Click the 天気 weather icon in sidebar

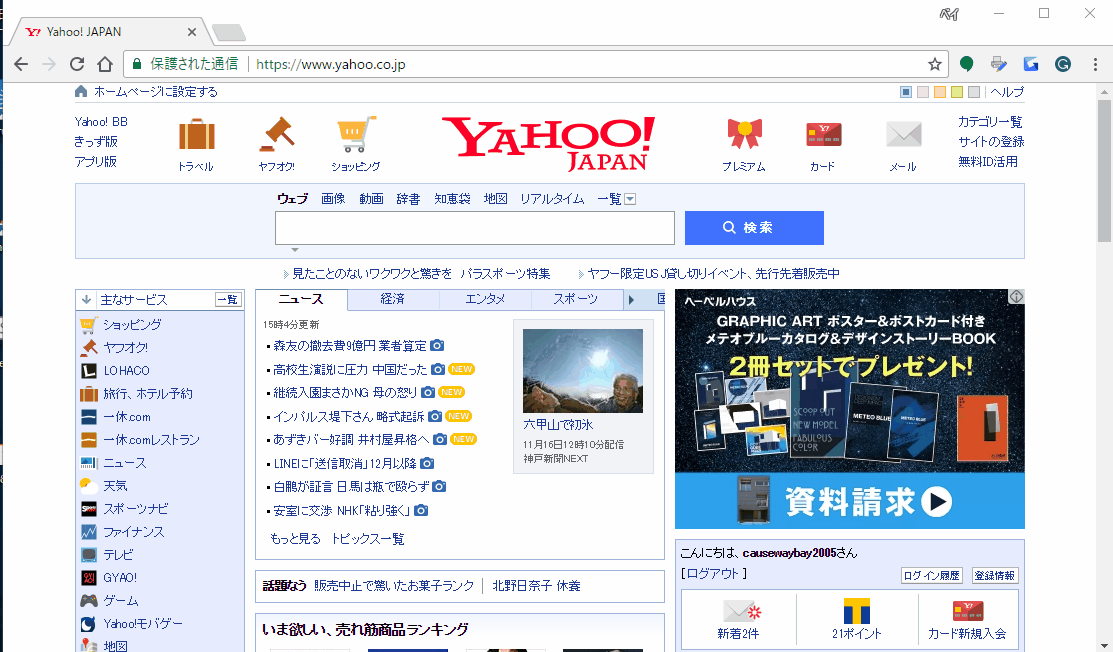[89, 486]
